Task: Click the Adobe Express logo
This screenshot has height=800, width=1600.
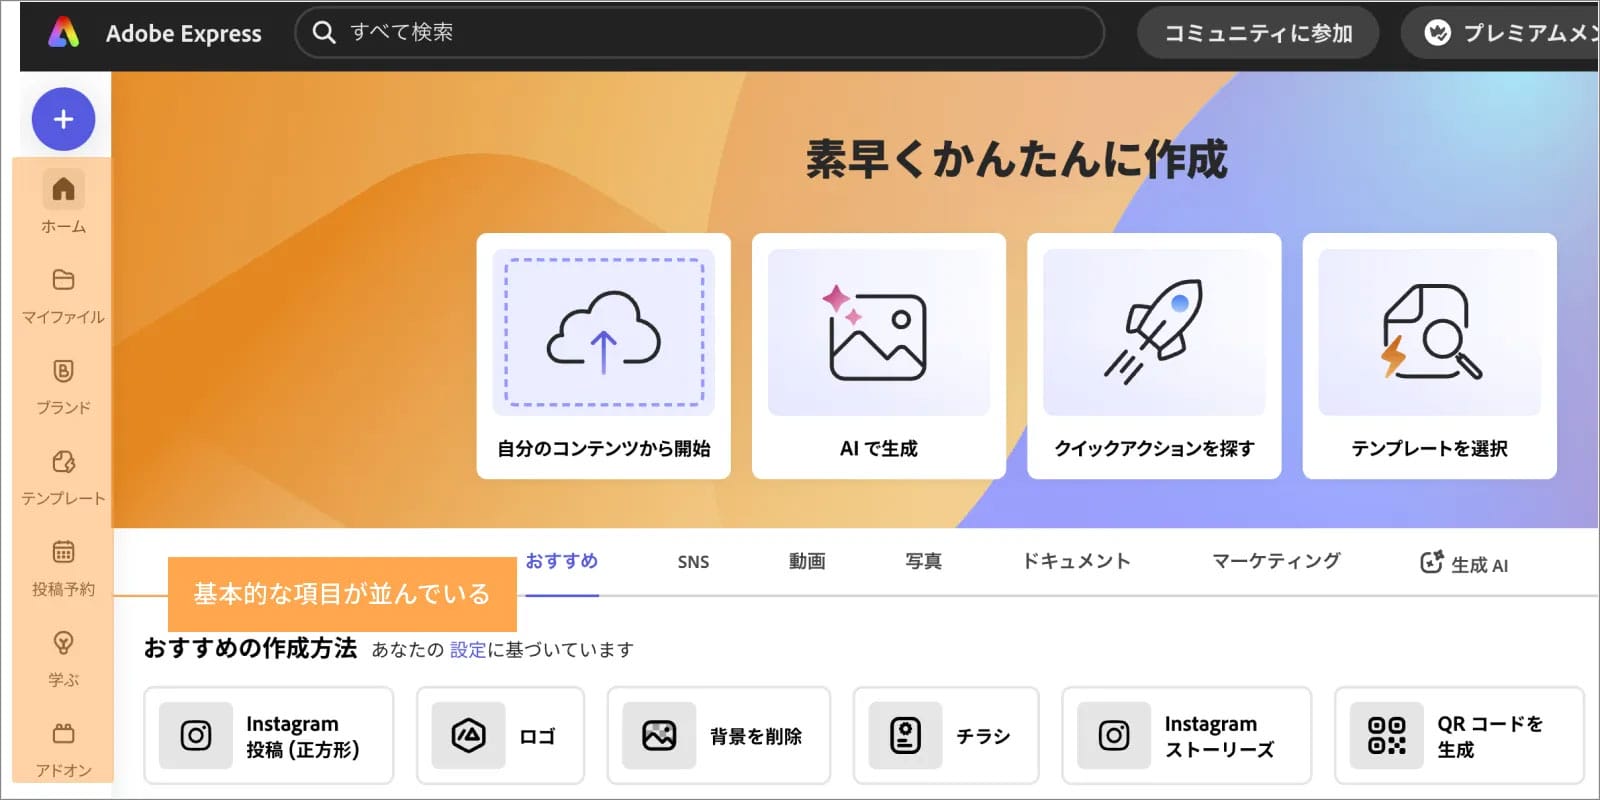Action: (64, 33)
